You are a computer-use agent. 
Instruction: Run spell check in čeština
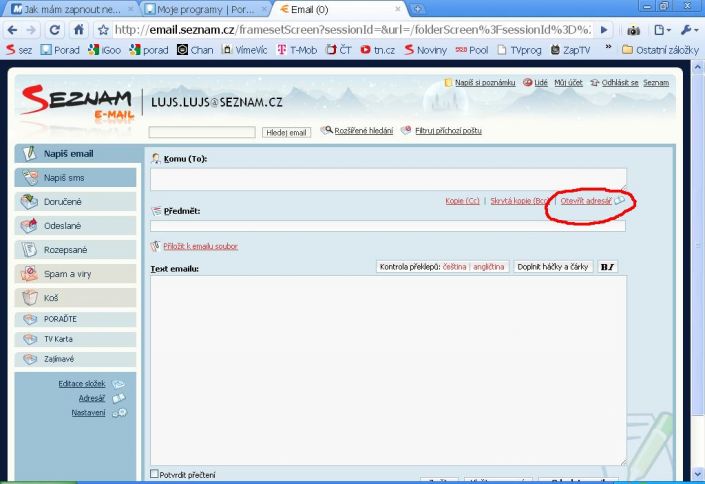454,267
